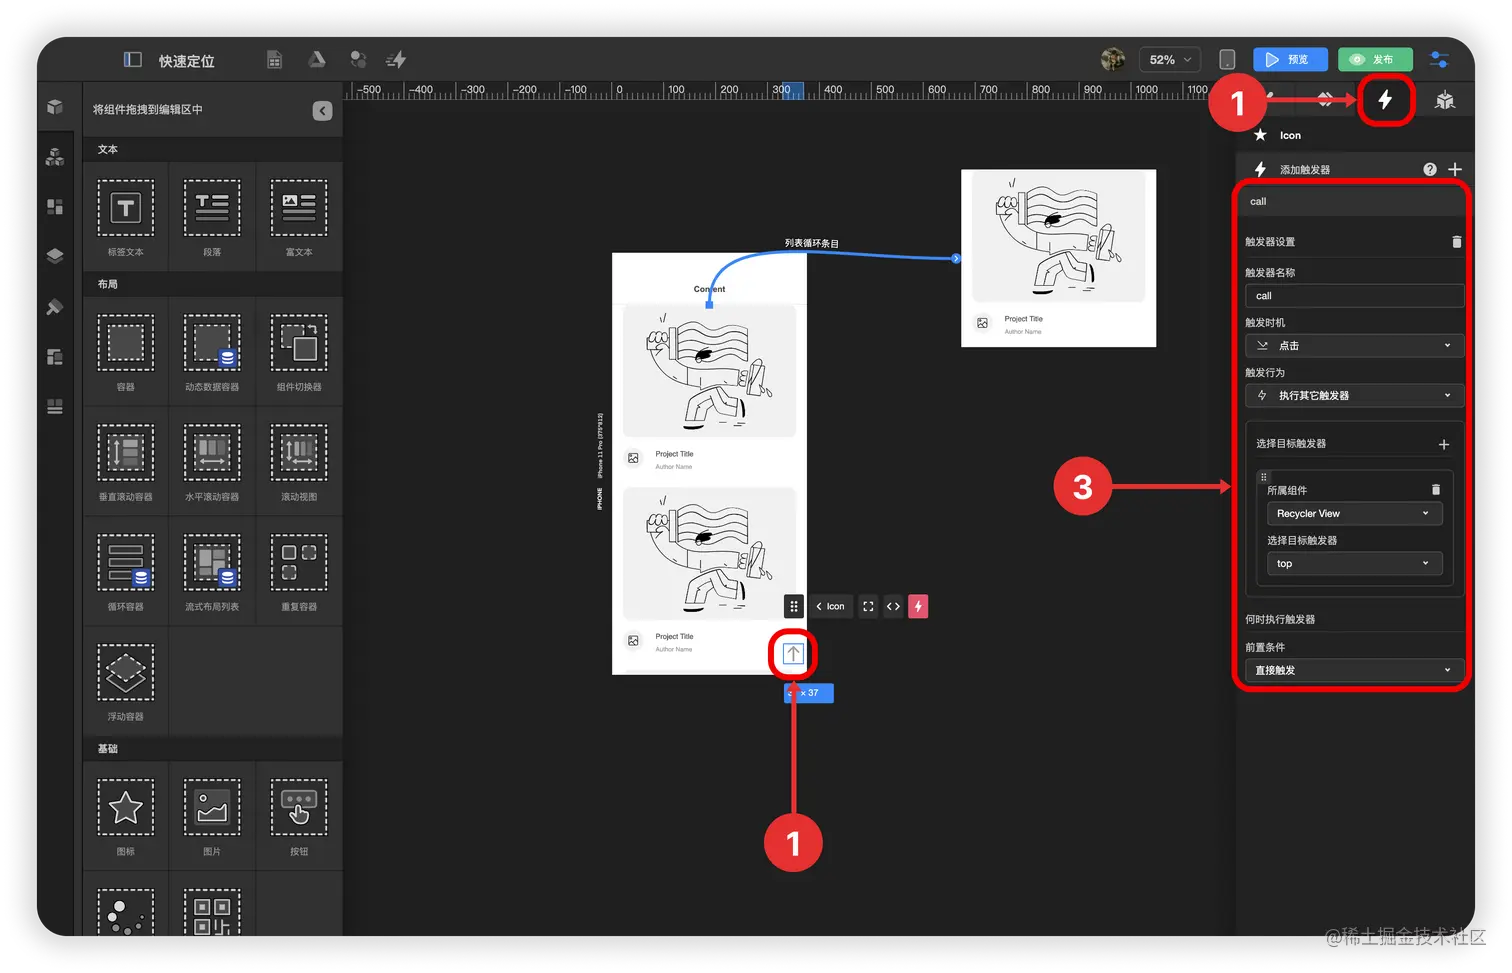The width and height of the screenshot is (1512, 973).
Task: Open the layers stack sidebar tab
Action: pos(55,256)
